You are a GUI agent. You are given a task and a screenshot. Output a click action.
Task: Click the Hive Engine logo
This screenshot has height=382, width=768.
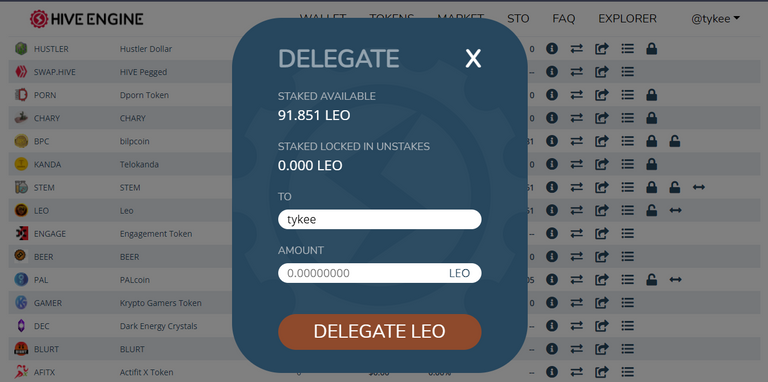[x=86, y=19]
